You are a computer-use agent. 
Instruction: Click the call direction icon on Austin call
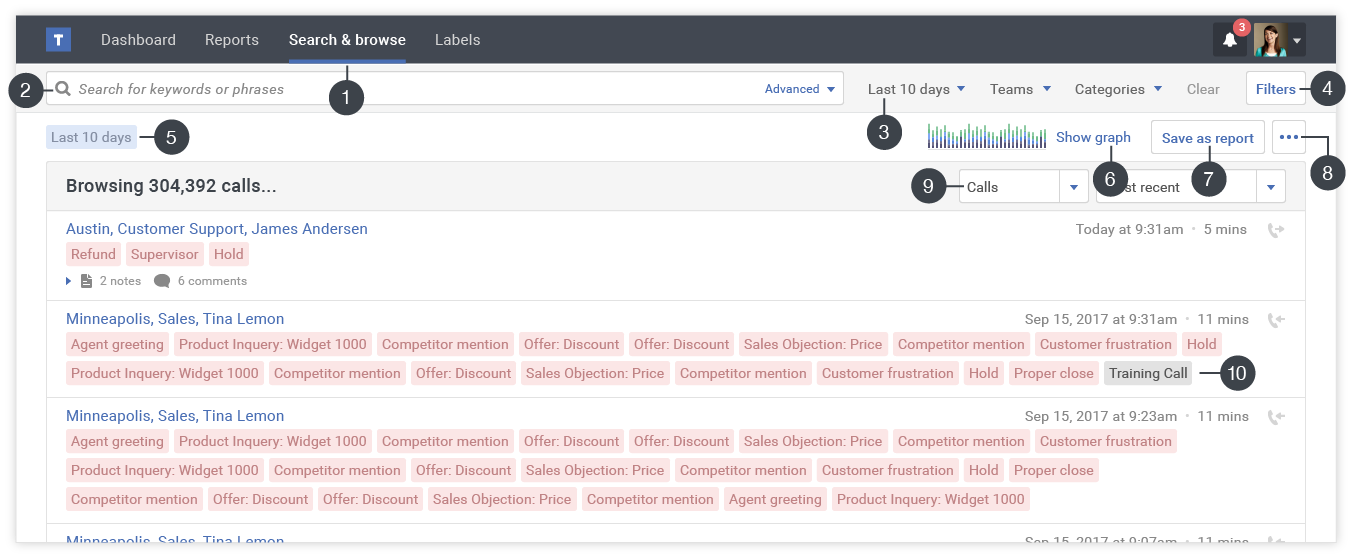tap(1275, 230)
